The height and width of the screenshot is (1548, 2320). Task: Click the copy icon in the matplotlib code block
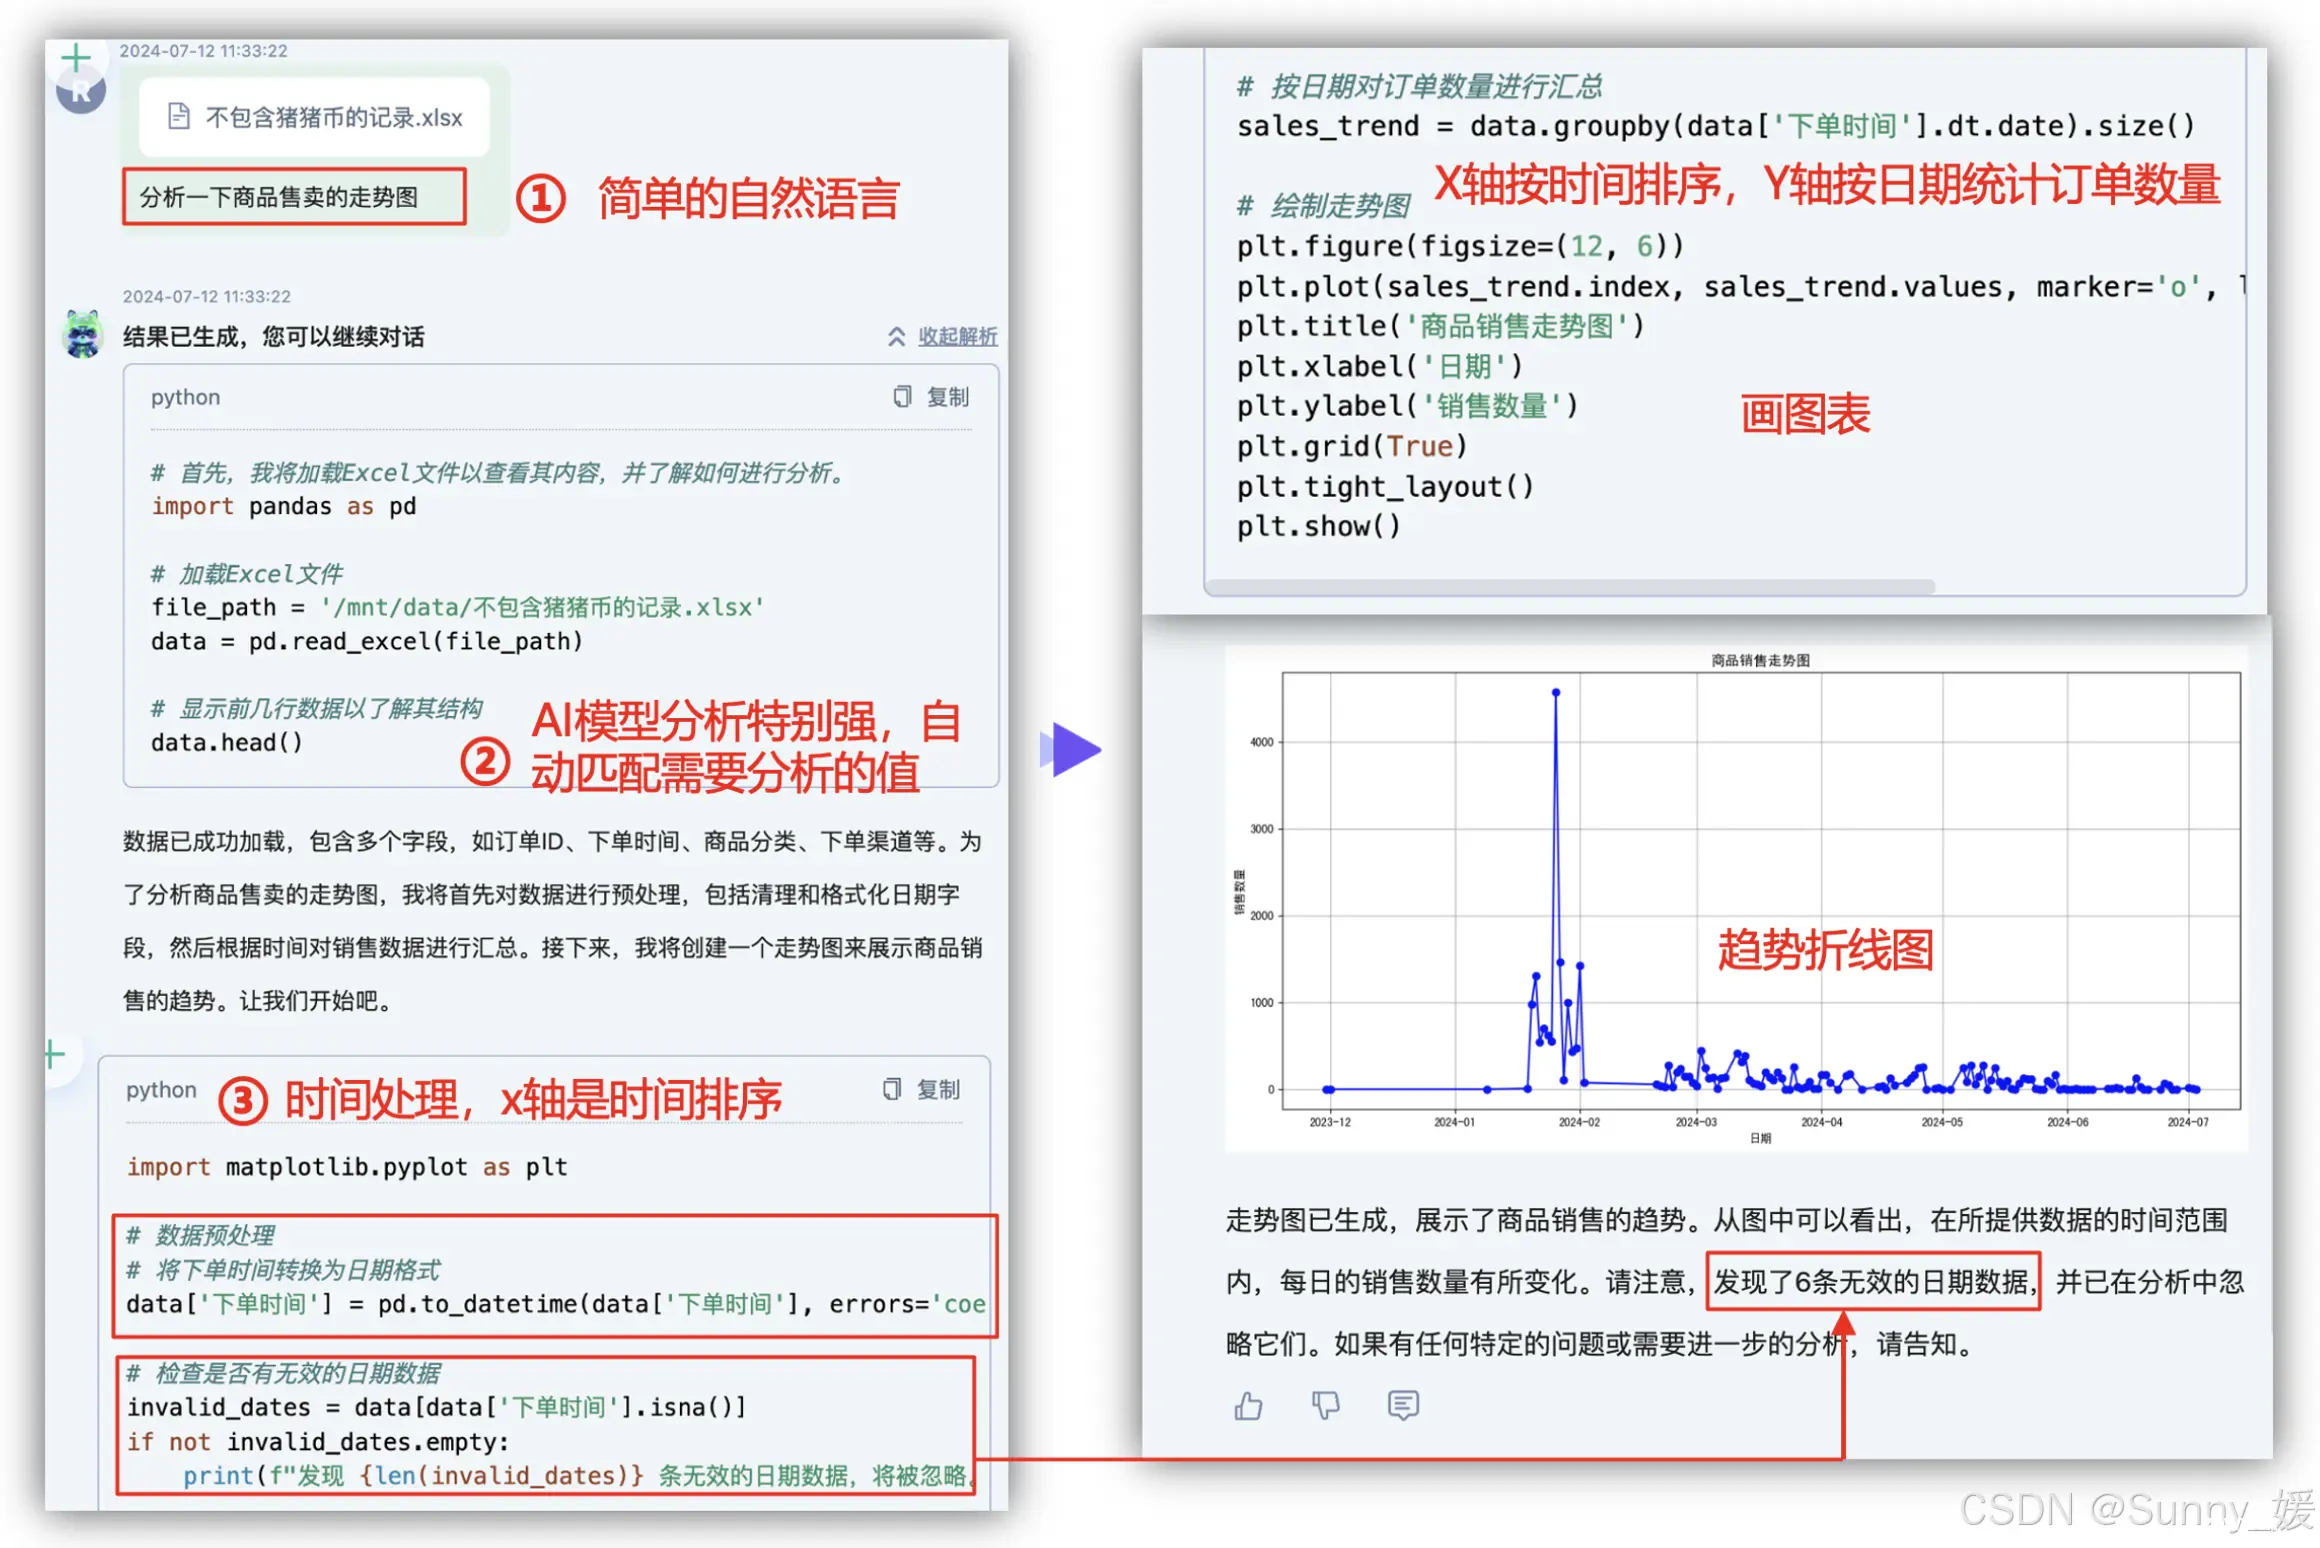(x=891, y=1089)
